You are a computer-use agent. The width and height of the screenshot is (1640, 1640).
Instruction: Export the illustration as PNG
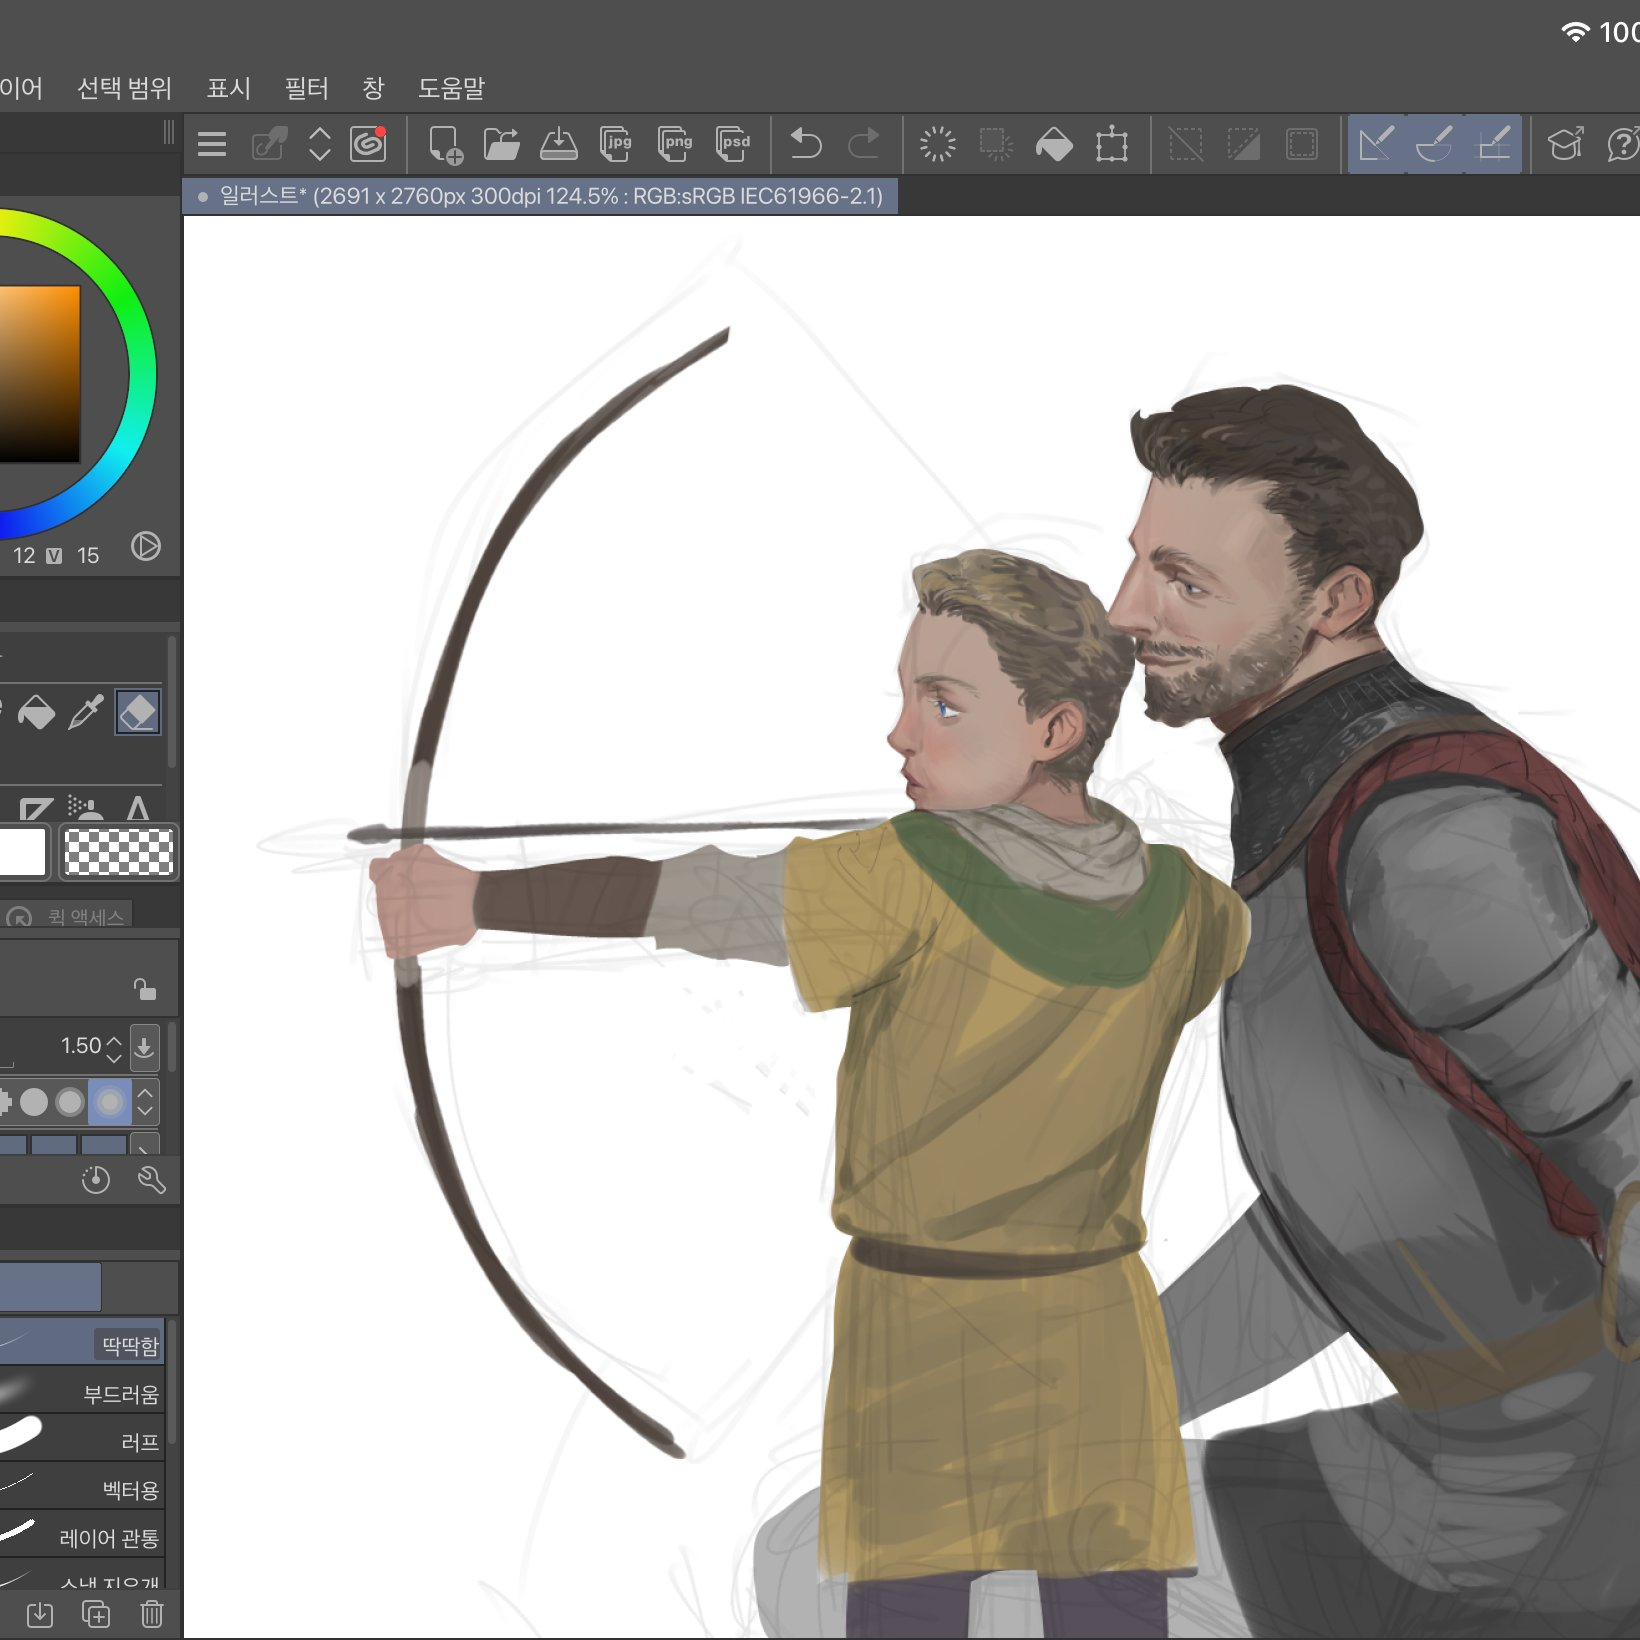tap(676, 145)
